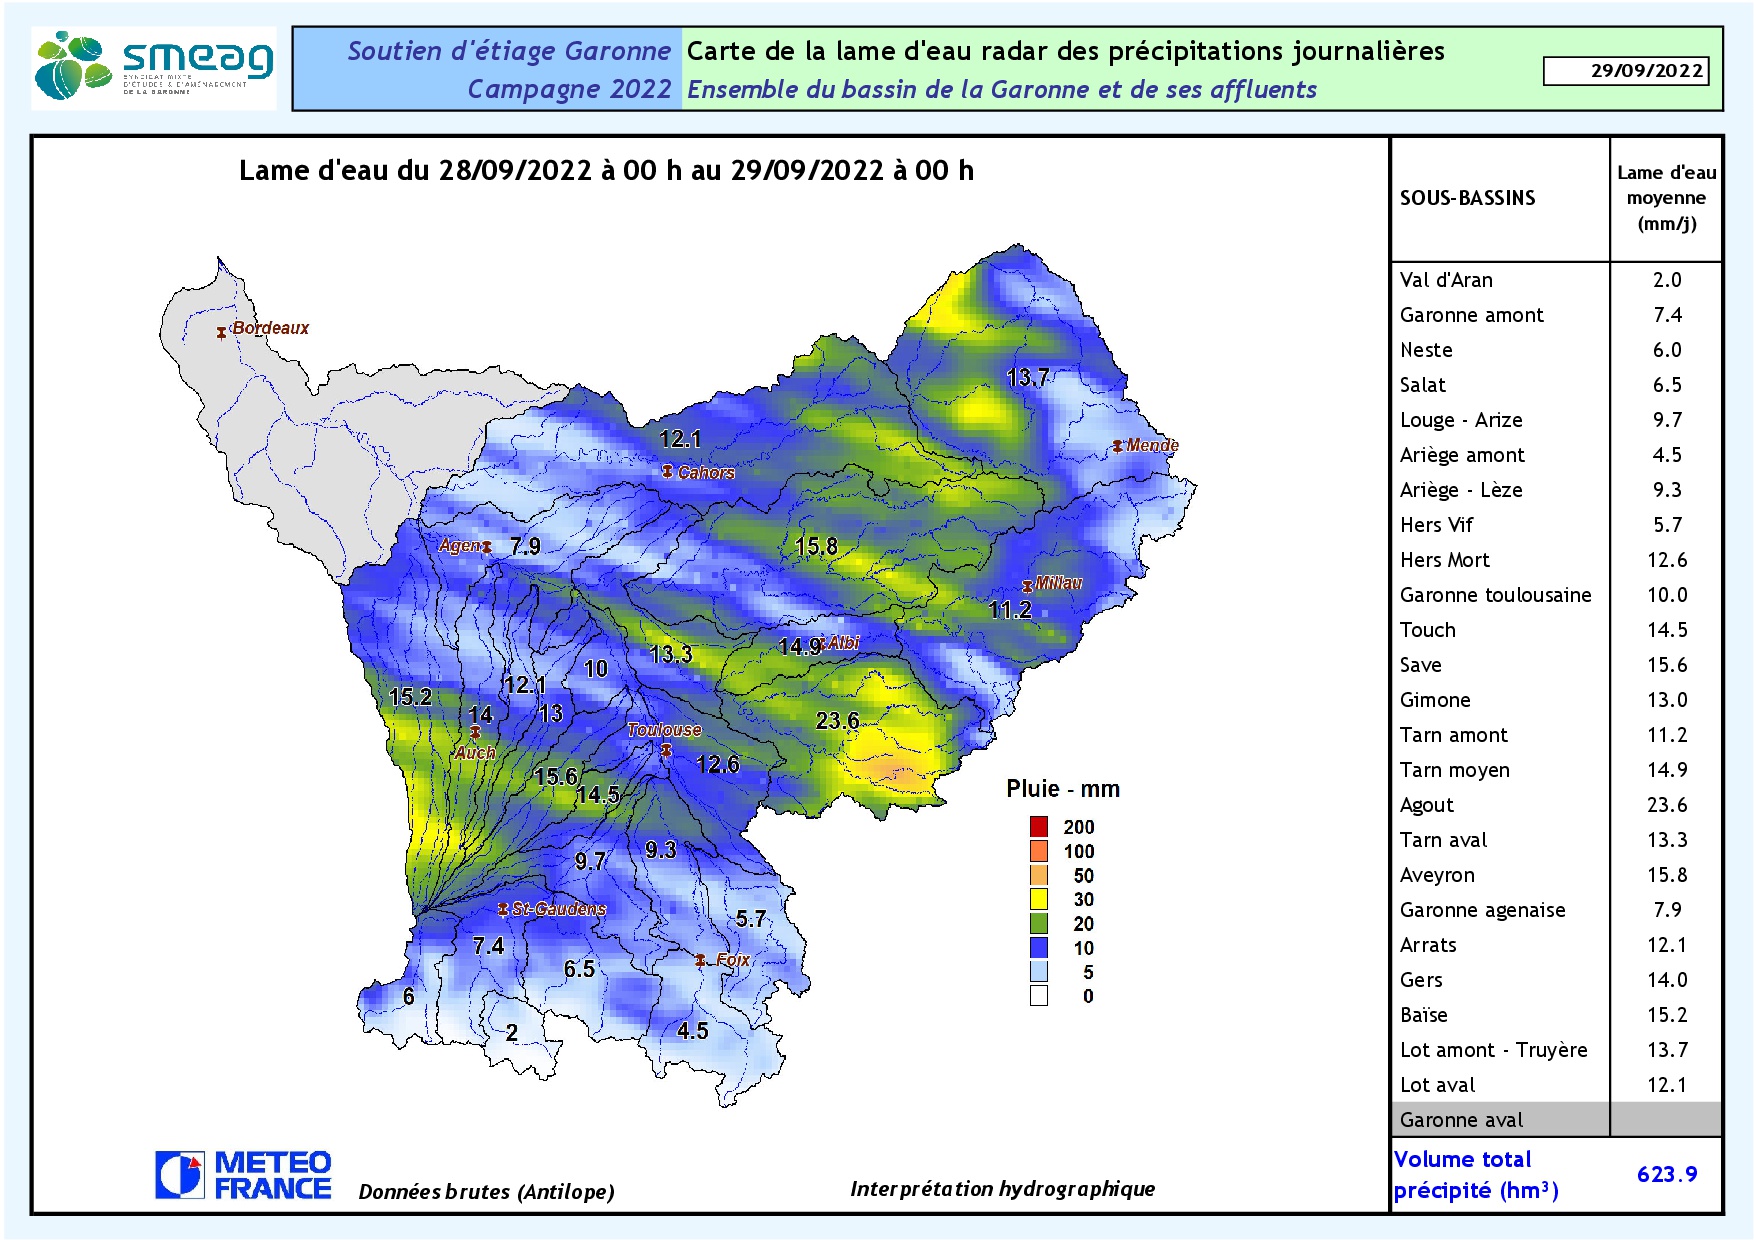Select the Mende city marker
The image size is (1754, 1240).
[1117, 446]
